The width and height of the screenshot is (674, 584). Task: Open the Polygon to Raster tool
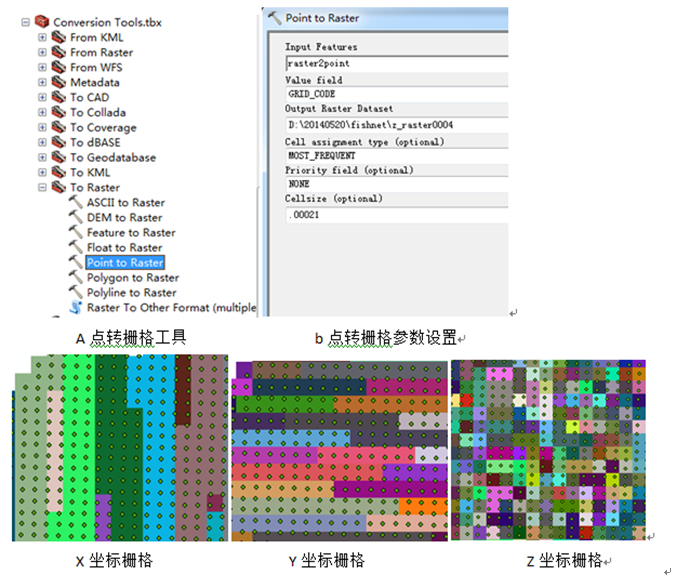click(133, 278)
